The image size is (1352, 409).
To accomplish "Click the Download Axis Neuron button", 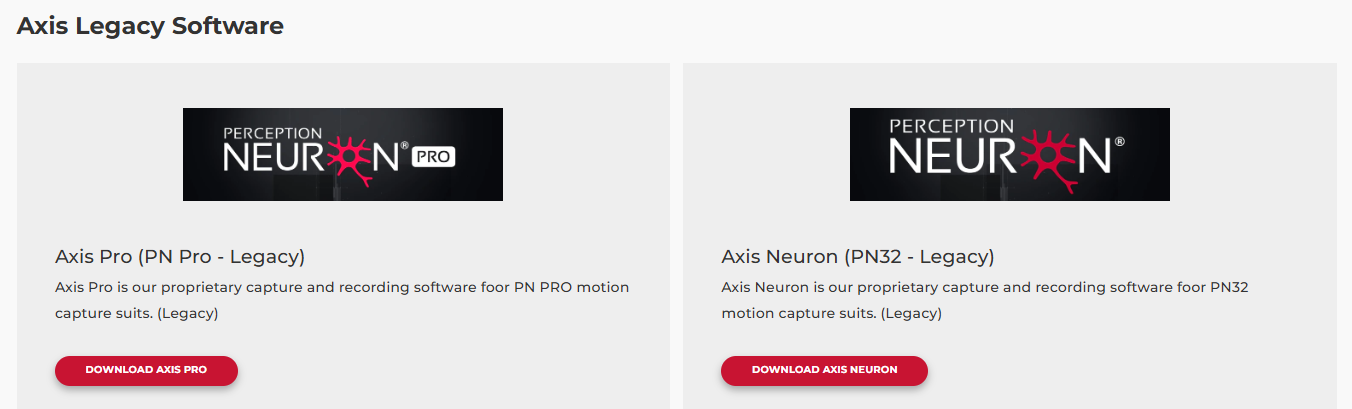I will click(x=824, y=370).
